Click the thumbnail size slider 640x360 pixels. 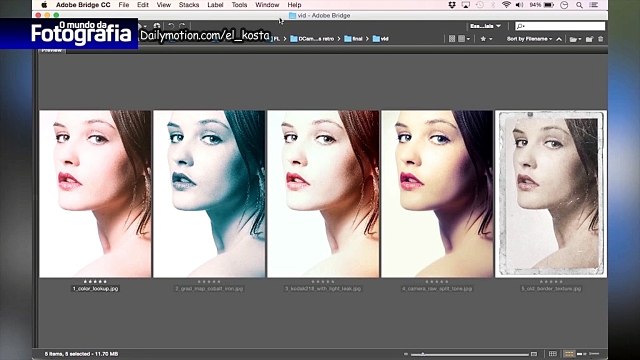(x=469, y=354)
